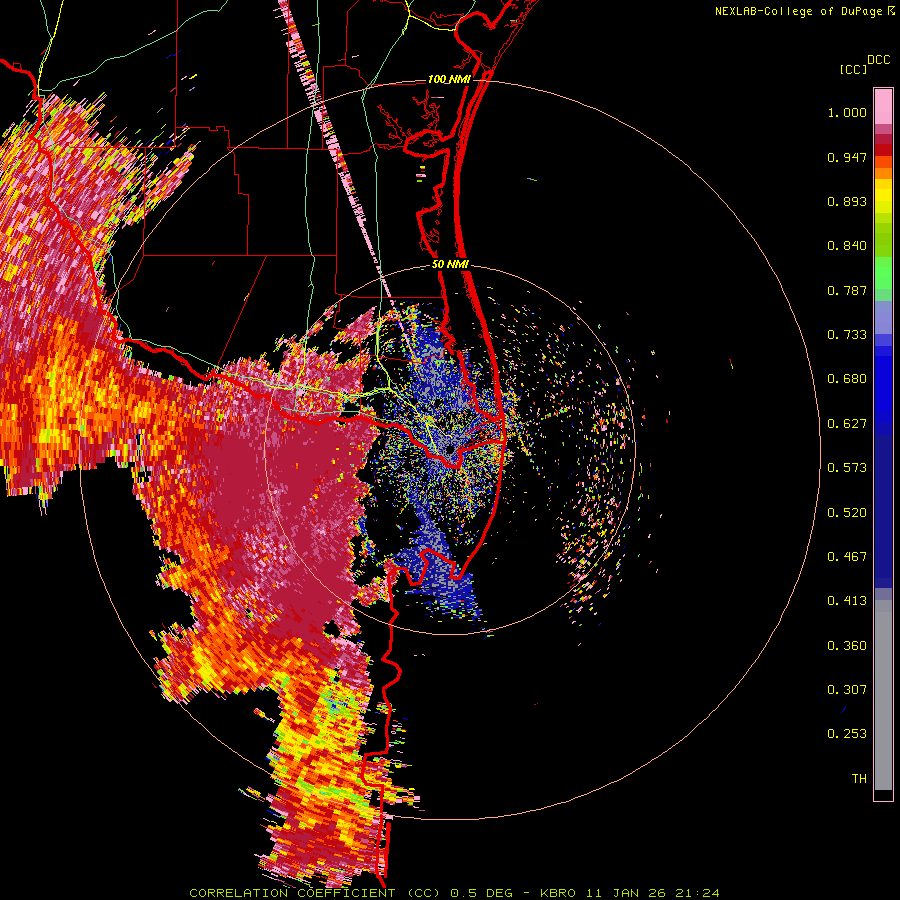Click the 100 NMI range ring label
Screen dimensions: 900x900
[449, 79]
